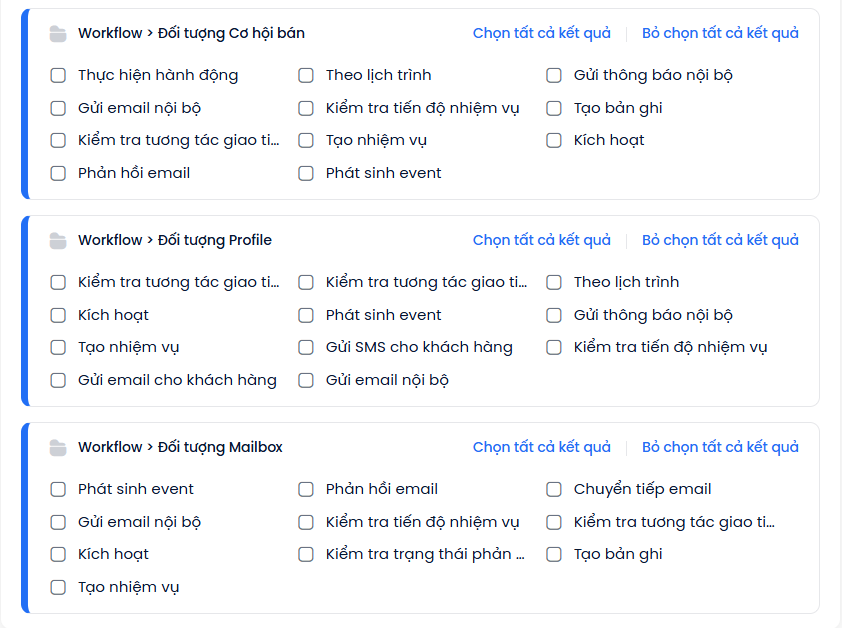Enable Phát sinh event under Profile
The image size is (842, 628).
click(x=306, y=315)
